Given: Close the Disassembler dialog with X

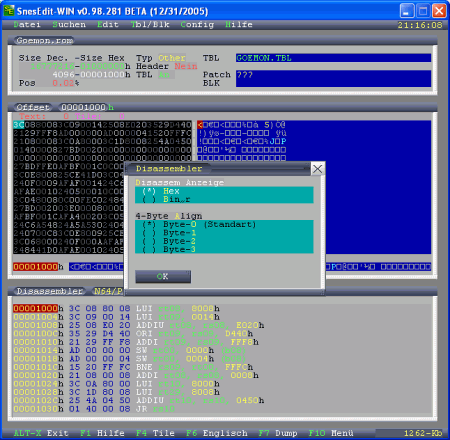Looking at the screenshot, I should (x=317, y=169).
